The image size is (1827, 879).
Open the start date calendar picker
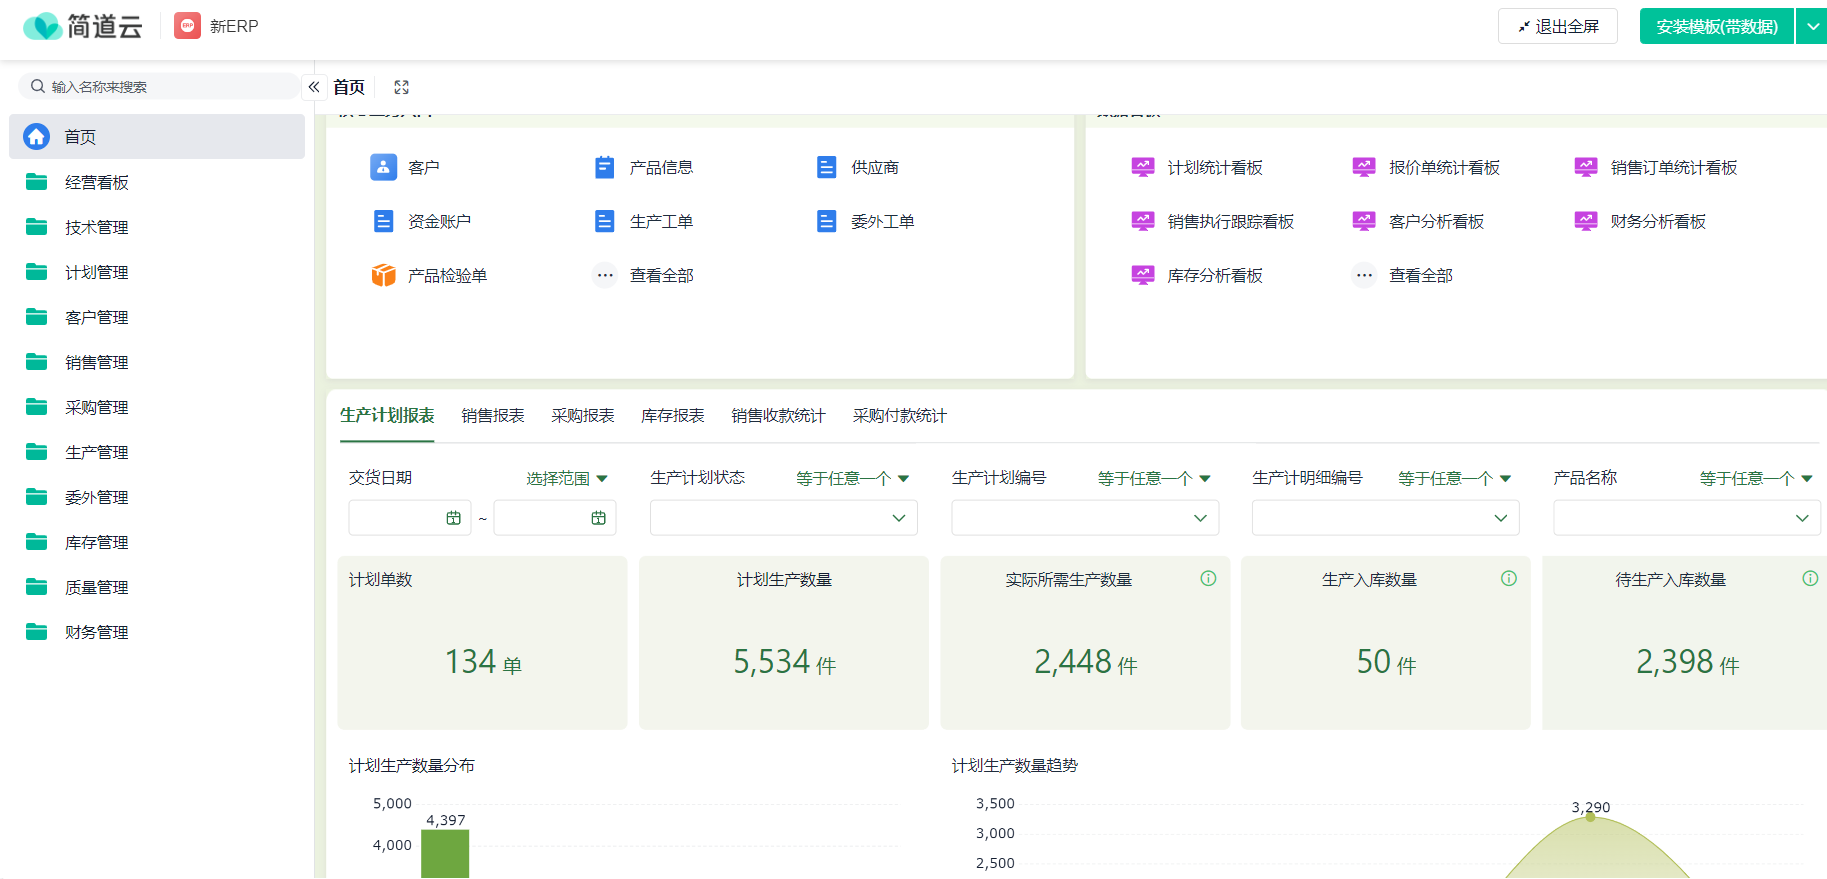(453, 518)
